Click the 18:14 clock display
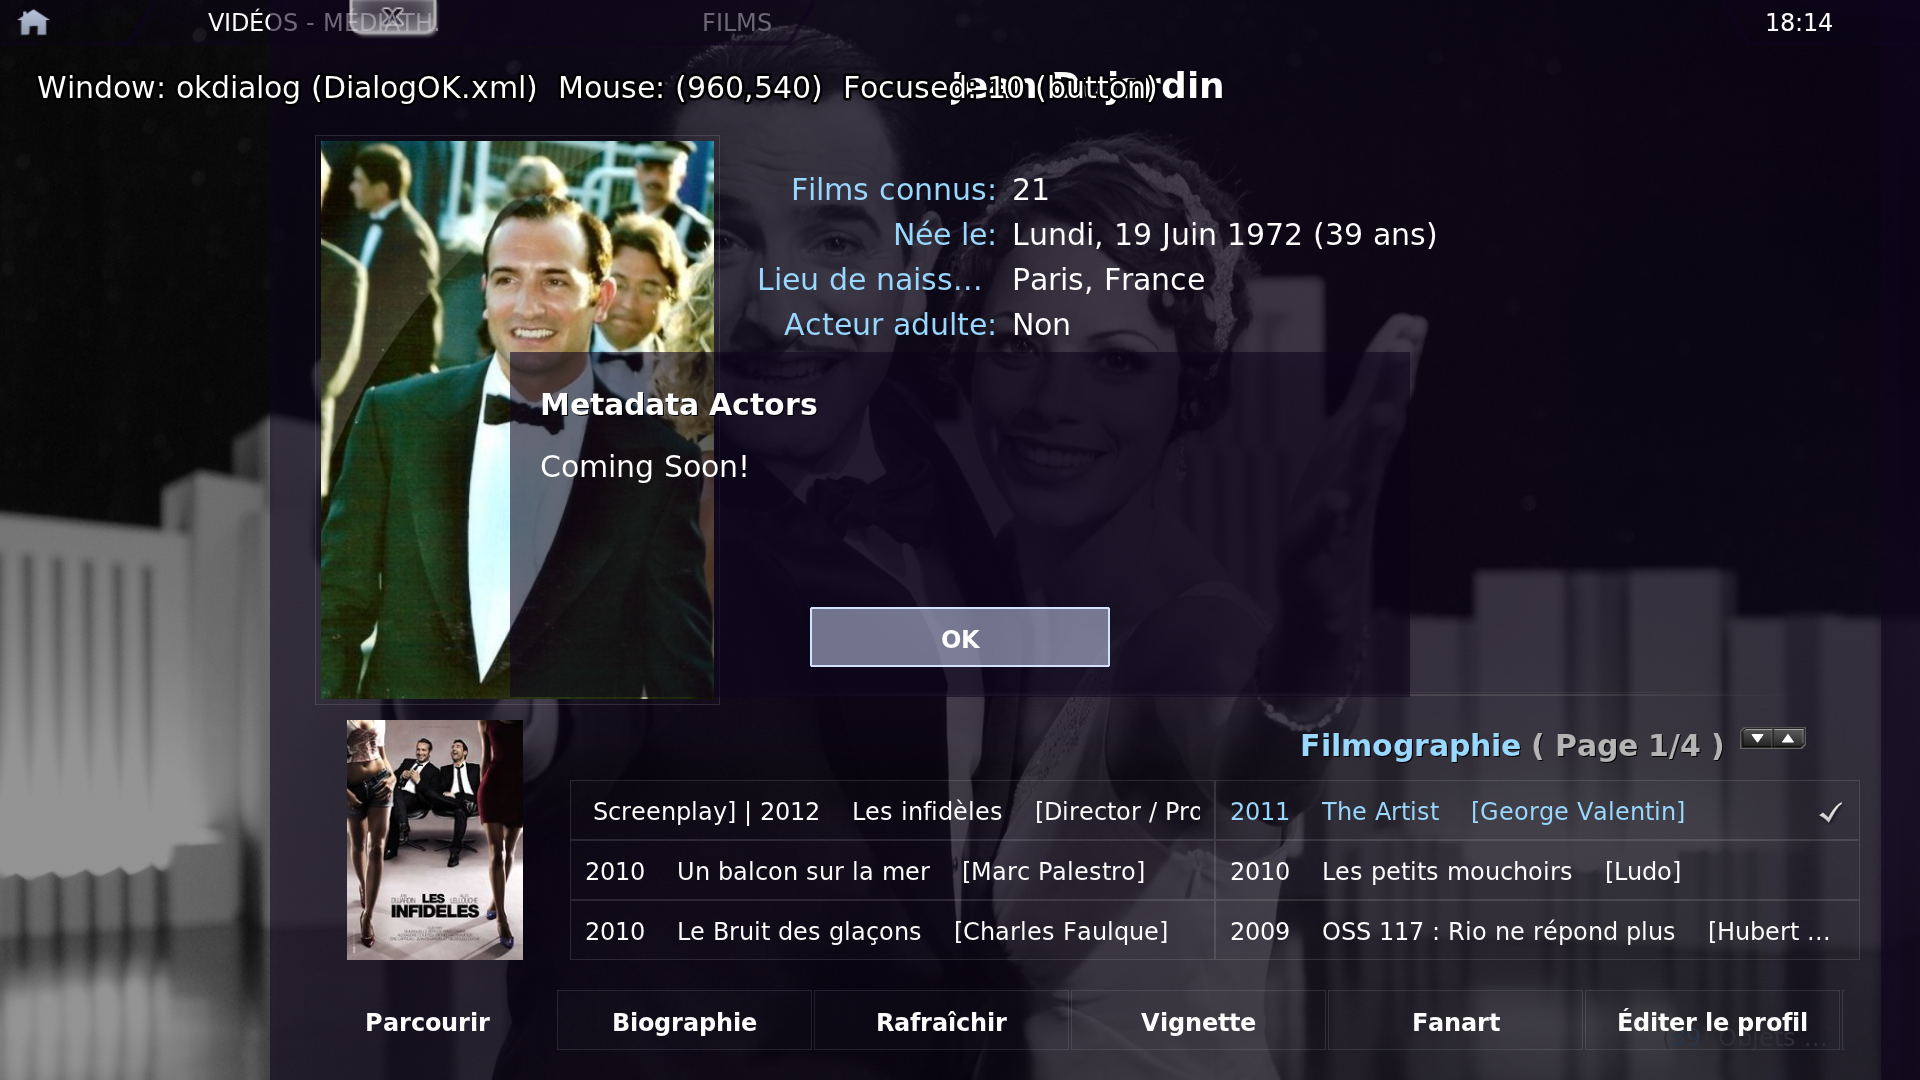 [x=1798, y=23]
